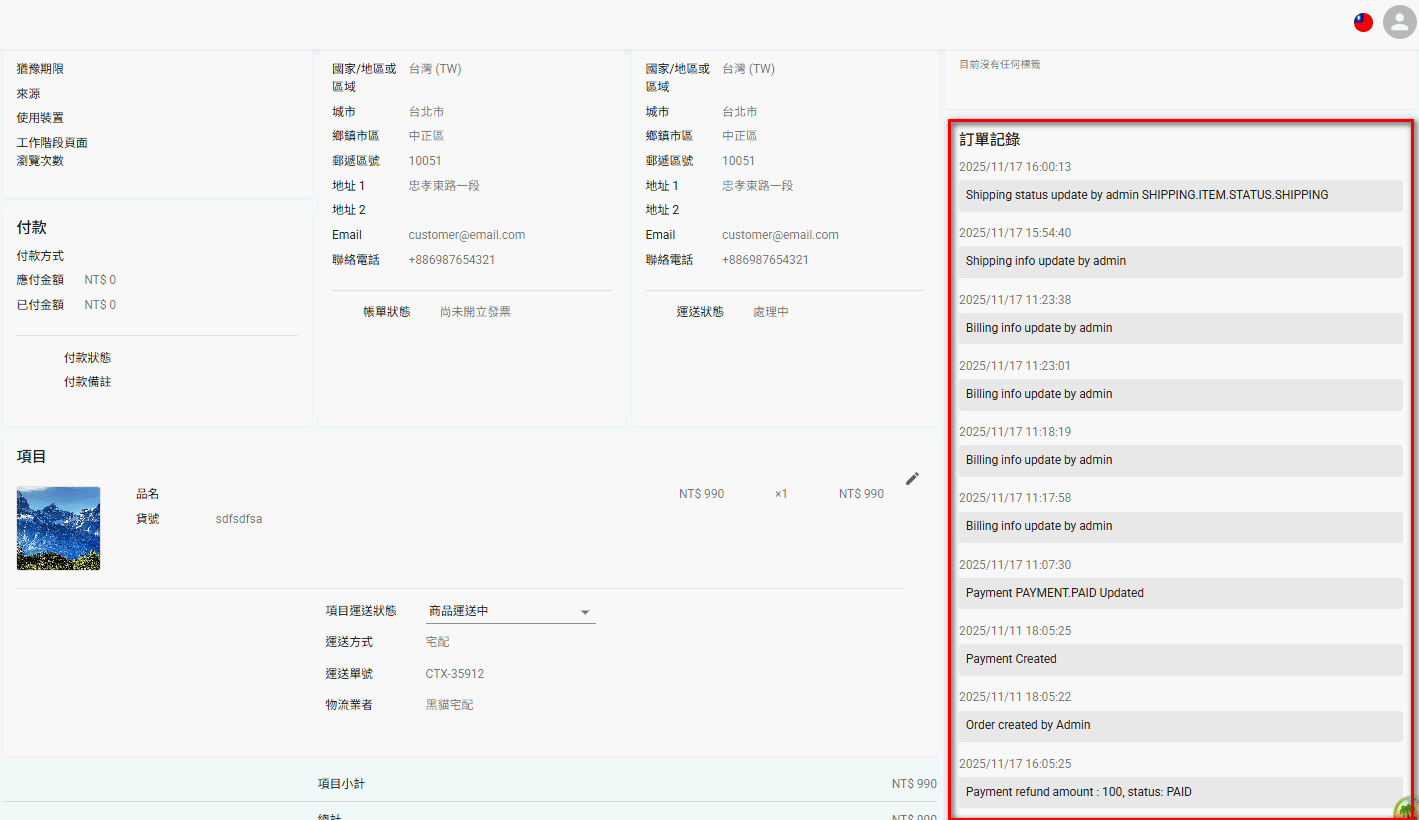
Task: Click the 付款狀態 label
Action: [x=87, y=358]
